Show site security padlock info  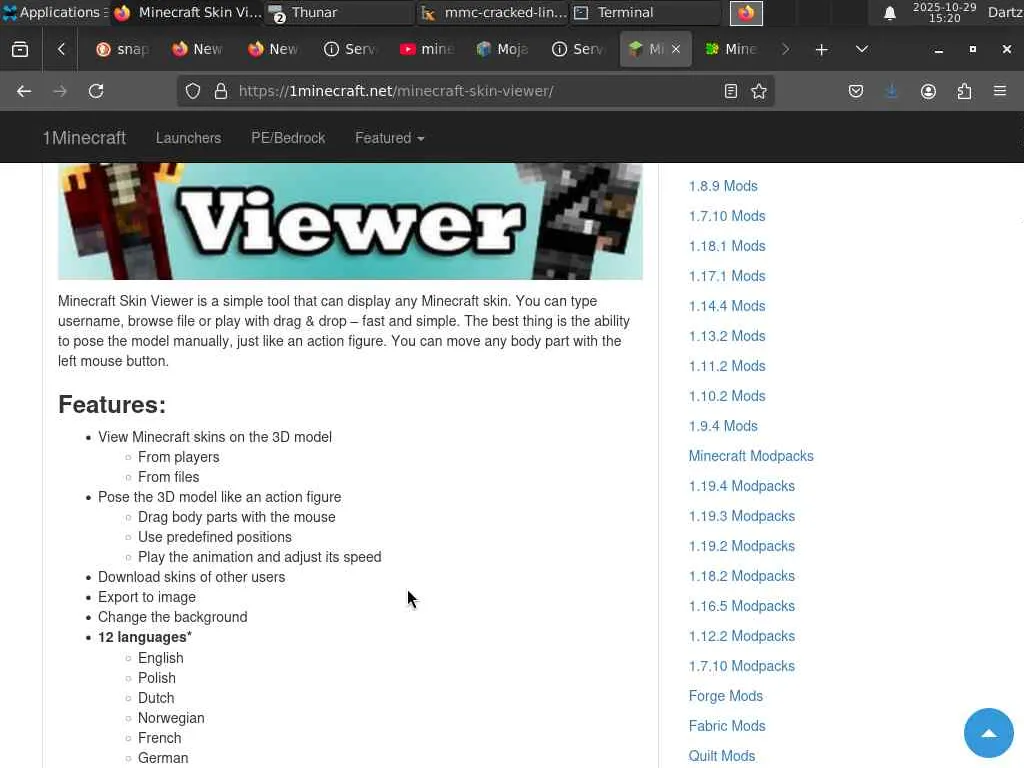click(x=221, y=91)
